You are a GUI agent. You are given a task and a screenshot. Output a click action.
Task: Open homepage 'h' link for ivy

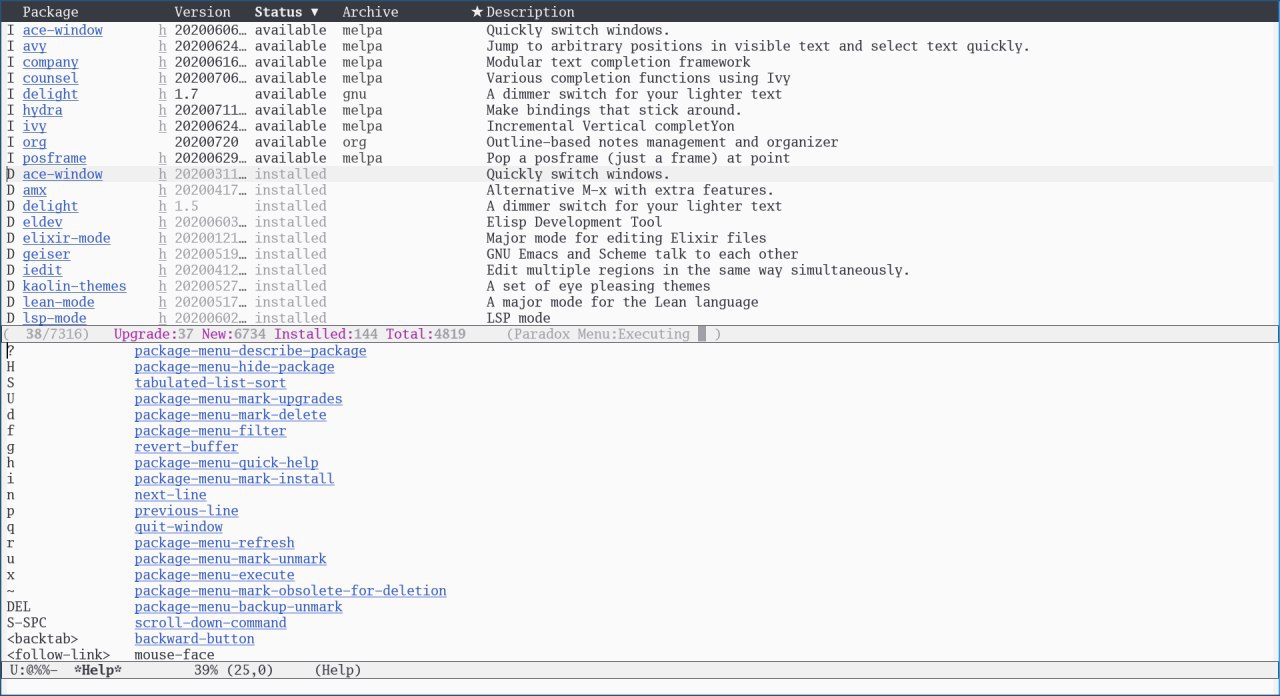162,126
